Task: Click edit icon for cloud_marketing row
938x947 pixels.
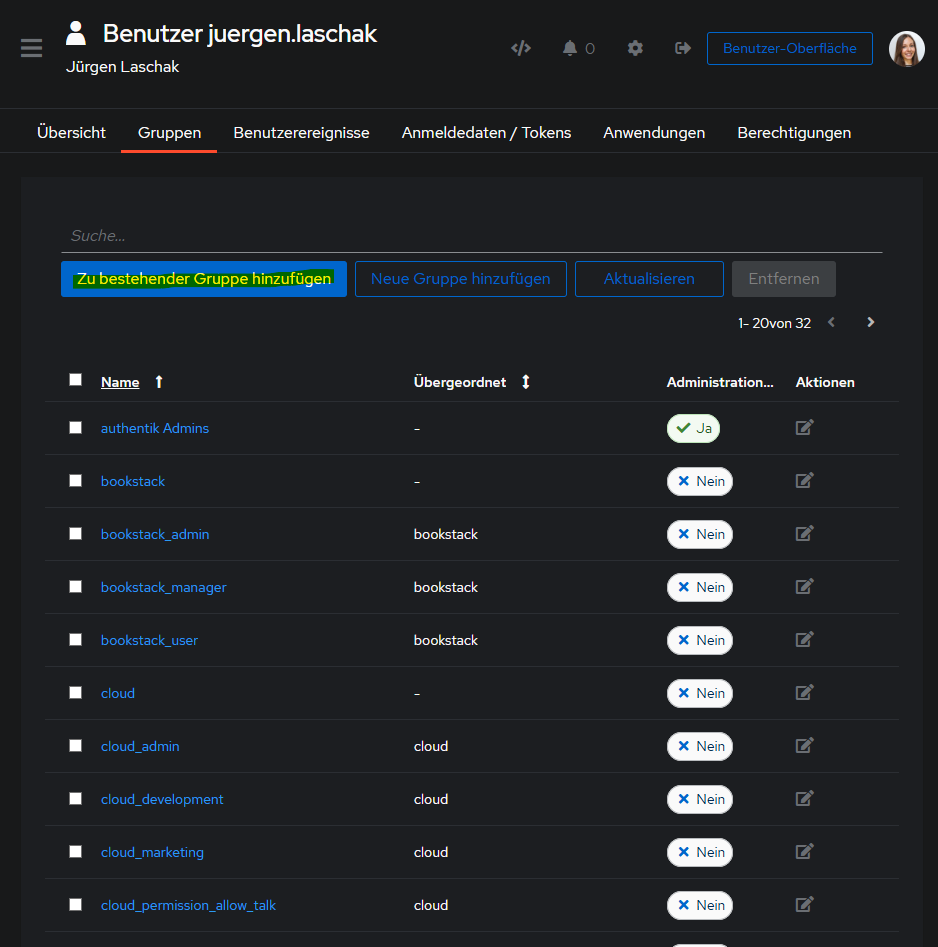Action: click(x=804, y=852)
